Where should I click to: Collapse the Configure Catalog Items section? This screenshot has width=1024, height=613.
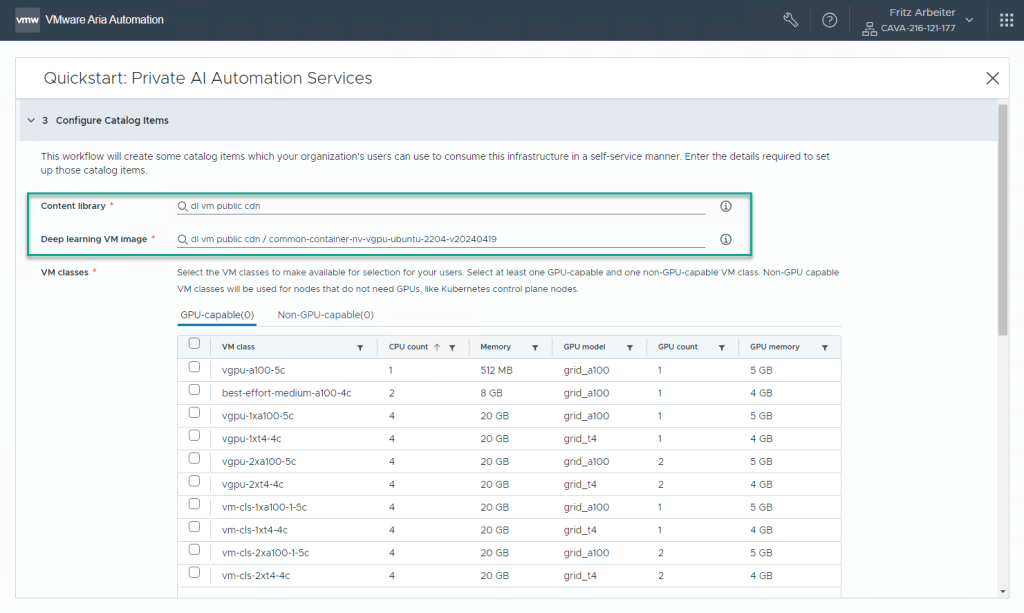31,121
